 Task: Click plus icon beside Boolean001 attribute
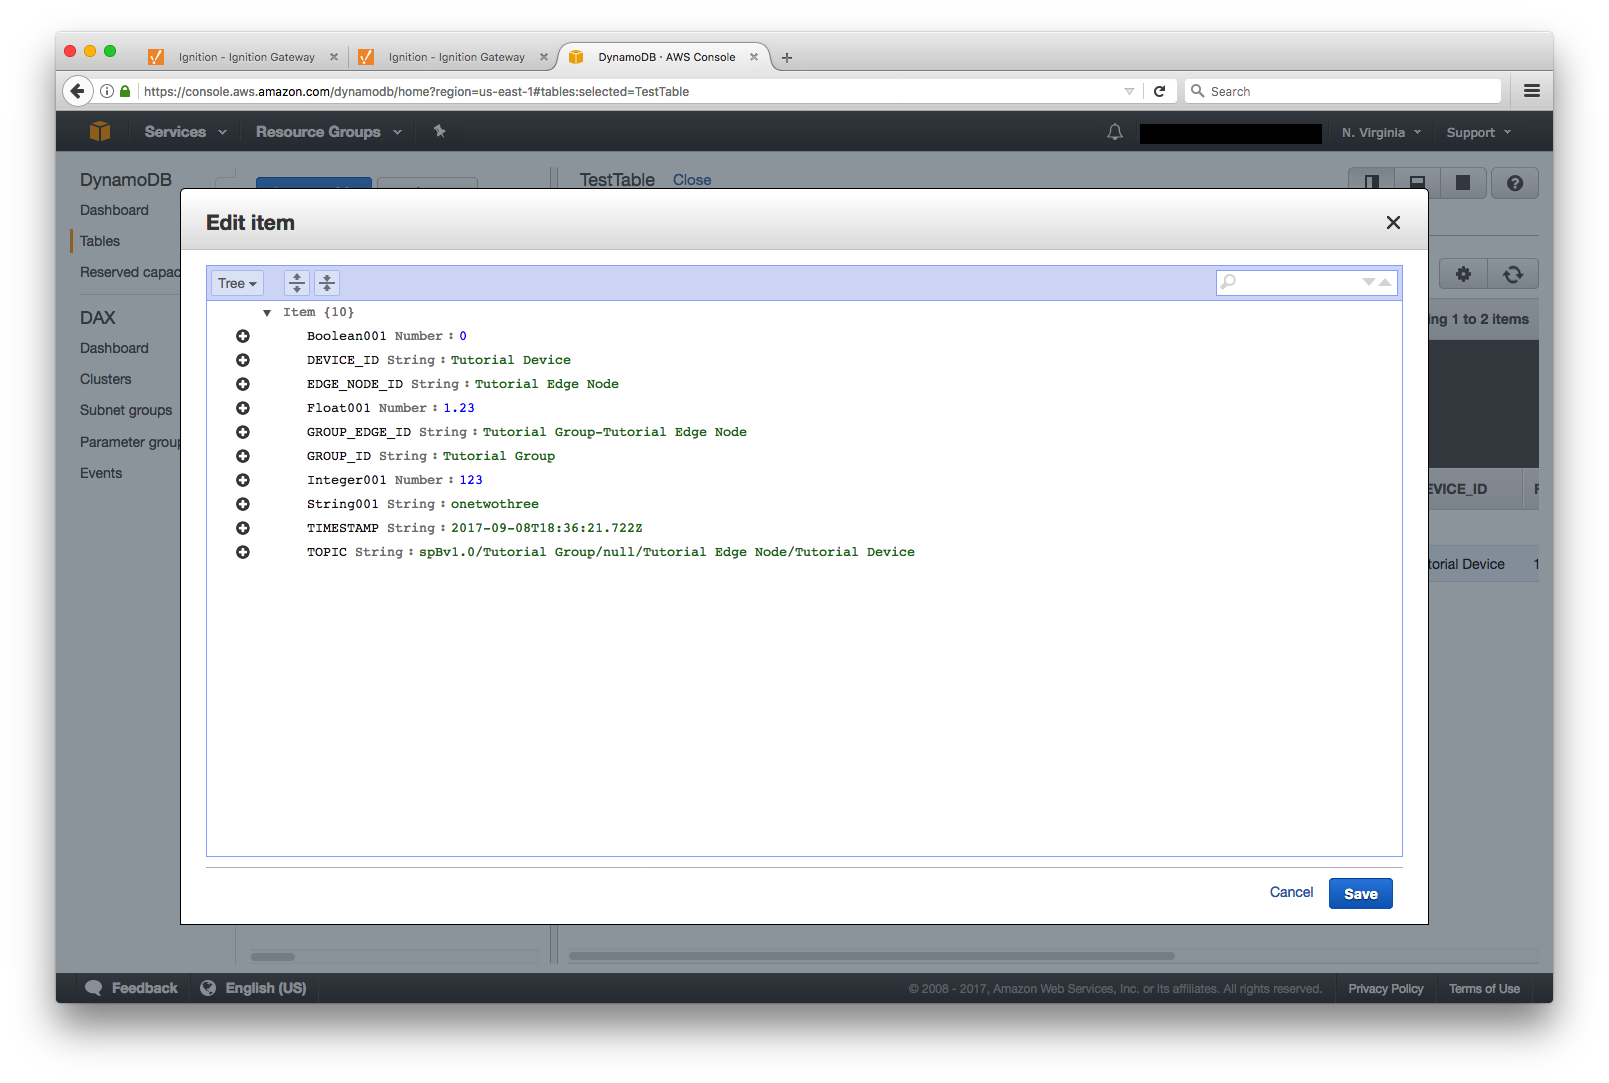(243, 336)
